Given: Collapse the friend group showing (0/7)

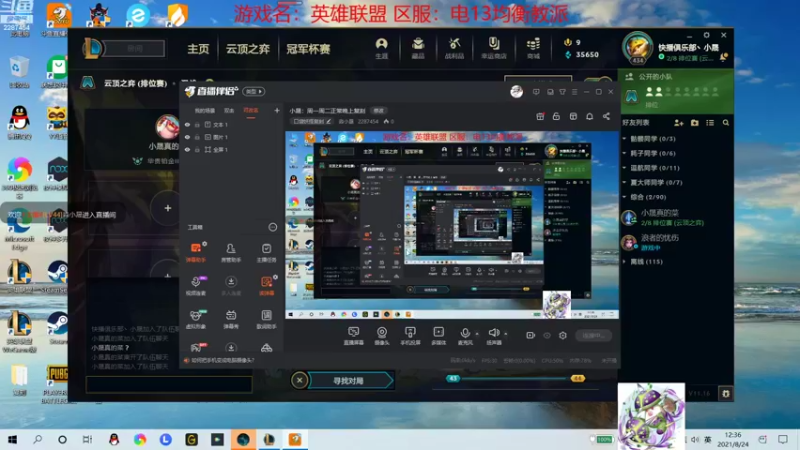Looking at the screenshot, I should (625, 182).
